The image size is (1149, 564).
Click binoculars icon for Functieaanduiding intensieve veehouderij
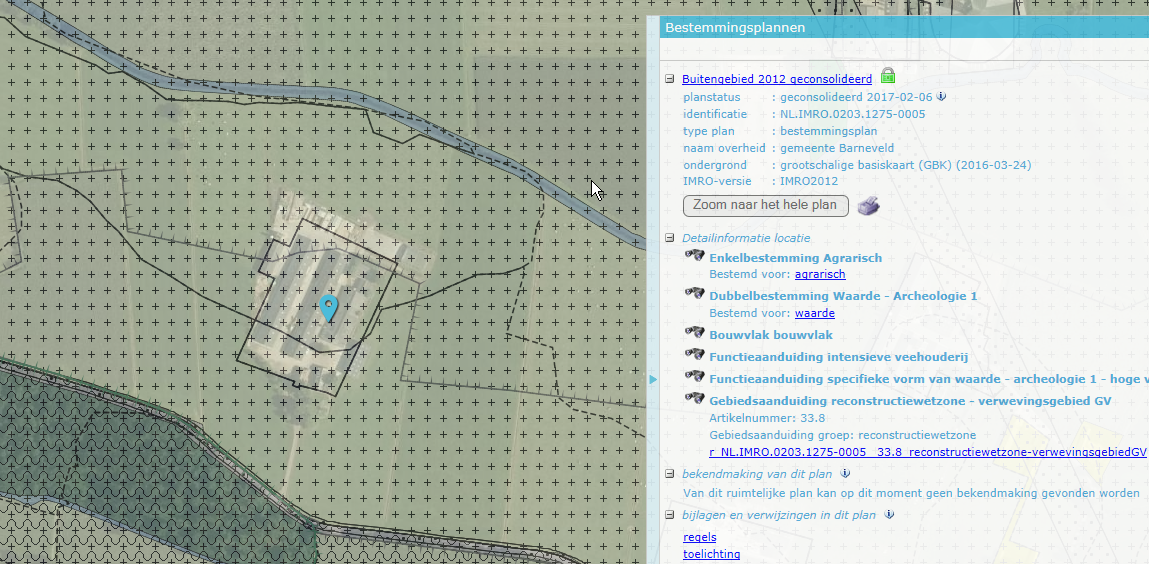tap(694, 355)
